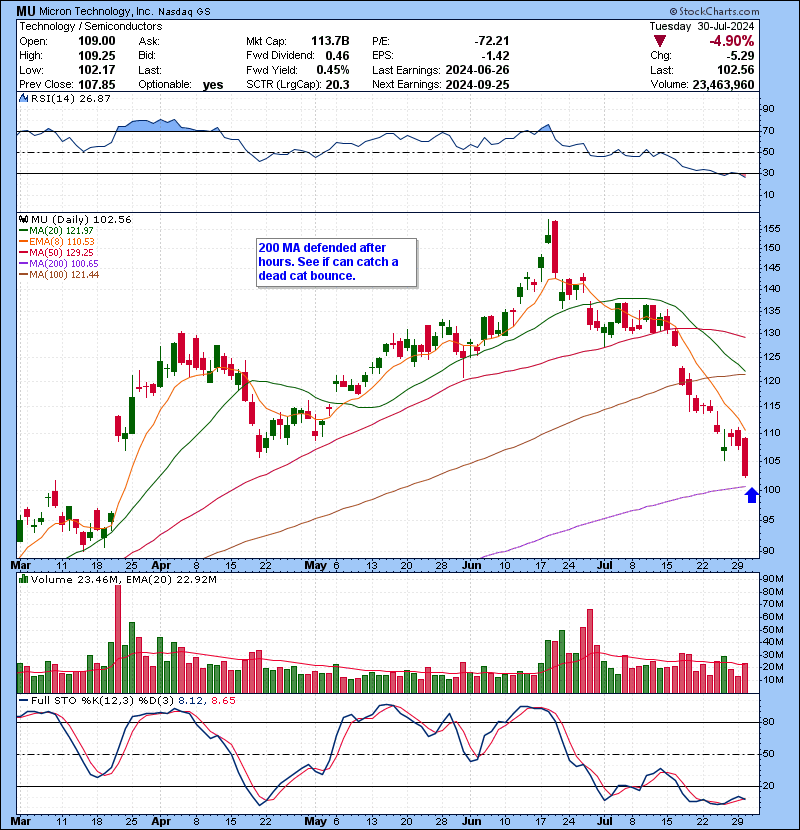Click the High value 109.25
The image size is (800, 830).
tap(96, 55)
